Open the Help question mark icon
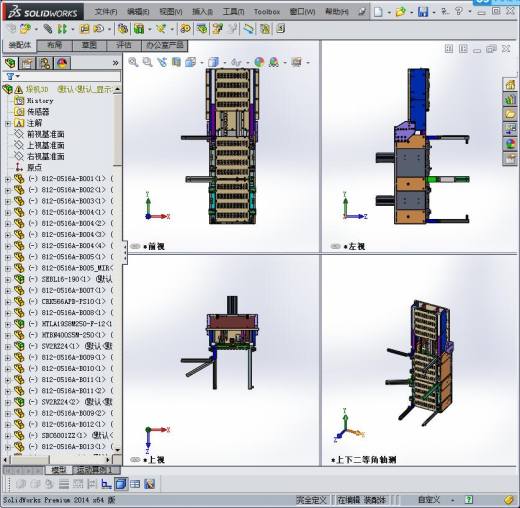This screenshot has width=520, height=508. pos(459,11)
